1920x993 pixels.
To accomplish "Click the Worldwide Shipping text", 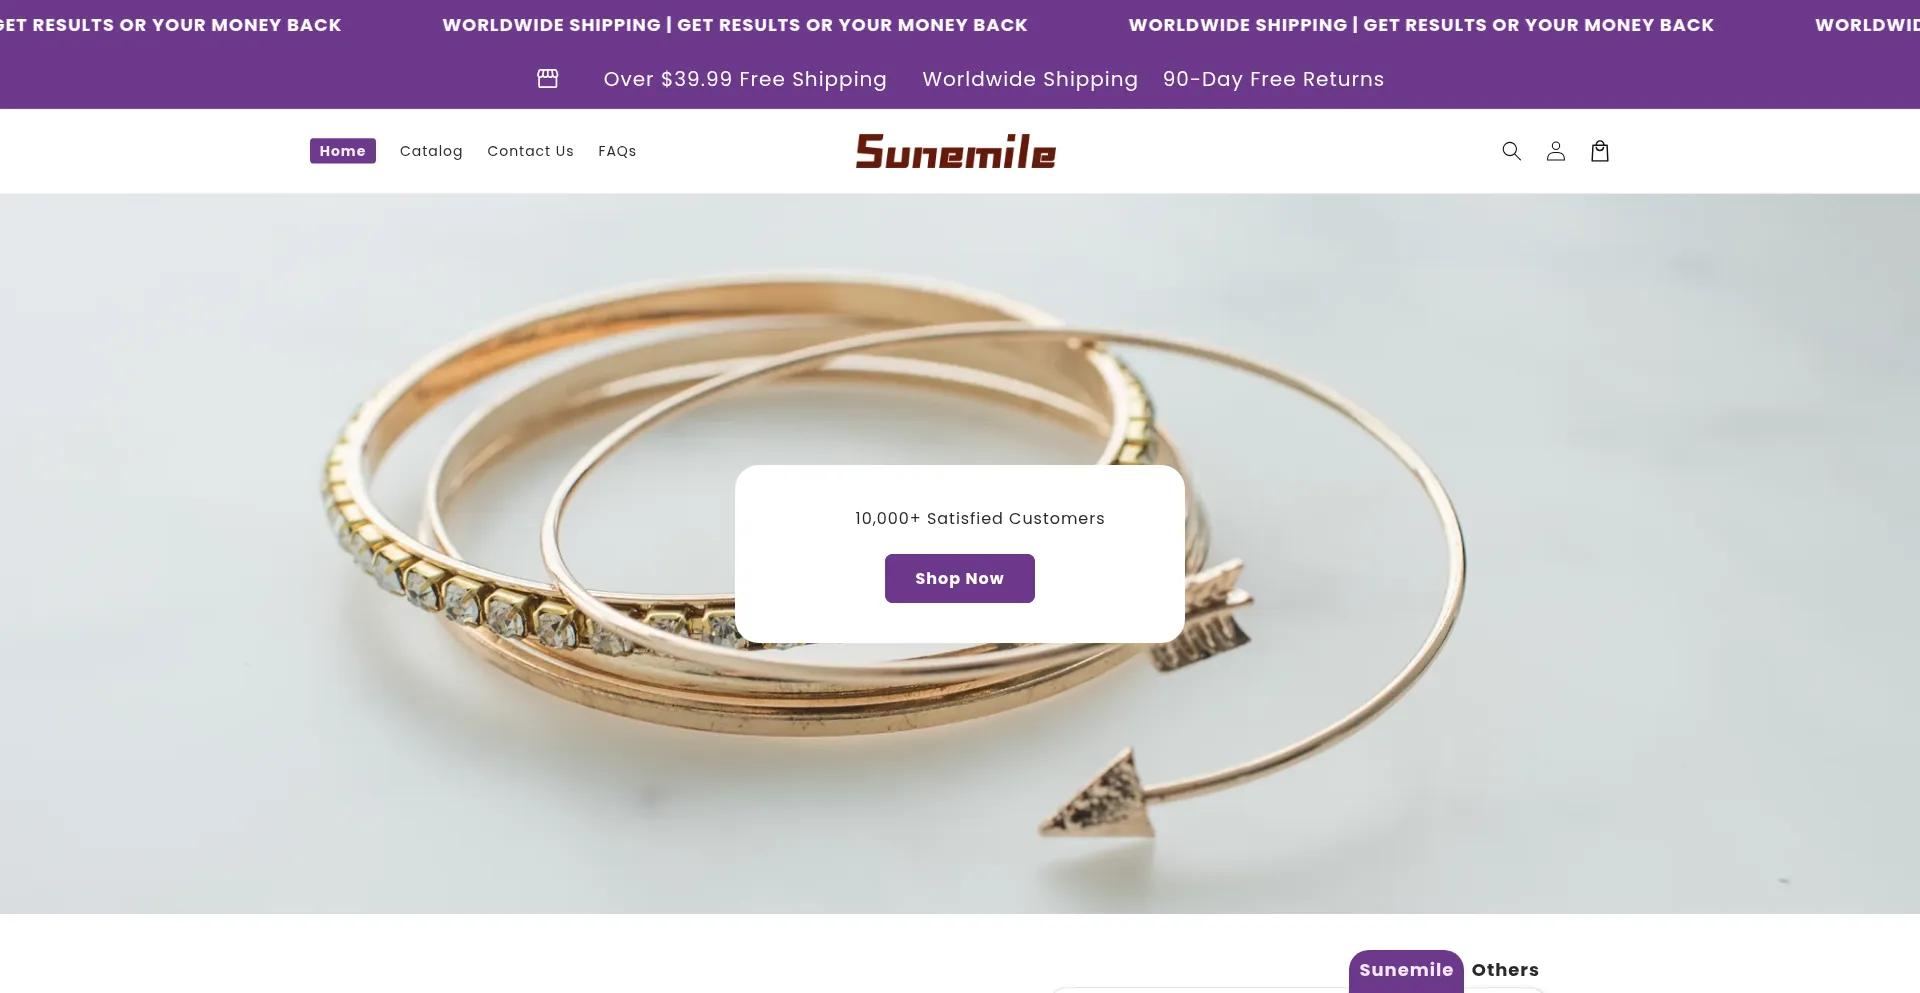I will (1030, 79).
